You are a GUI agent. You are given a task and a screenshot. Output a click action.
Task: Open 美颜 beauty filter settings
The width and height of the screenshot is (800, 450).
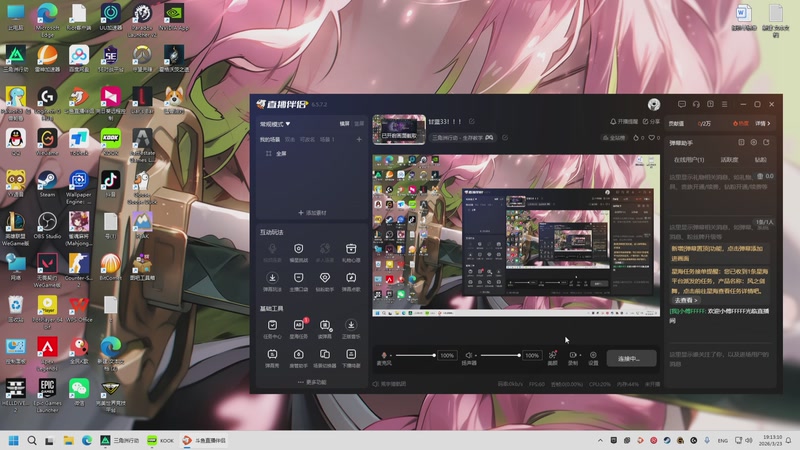(x=553, y=357)
